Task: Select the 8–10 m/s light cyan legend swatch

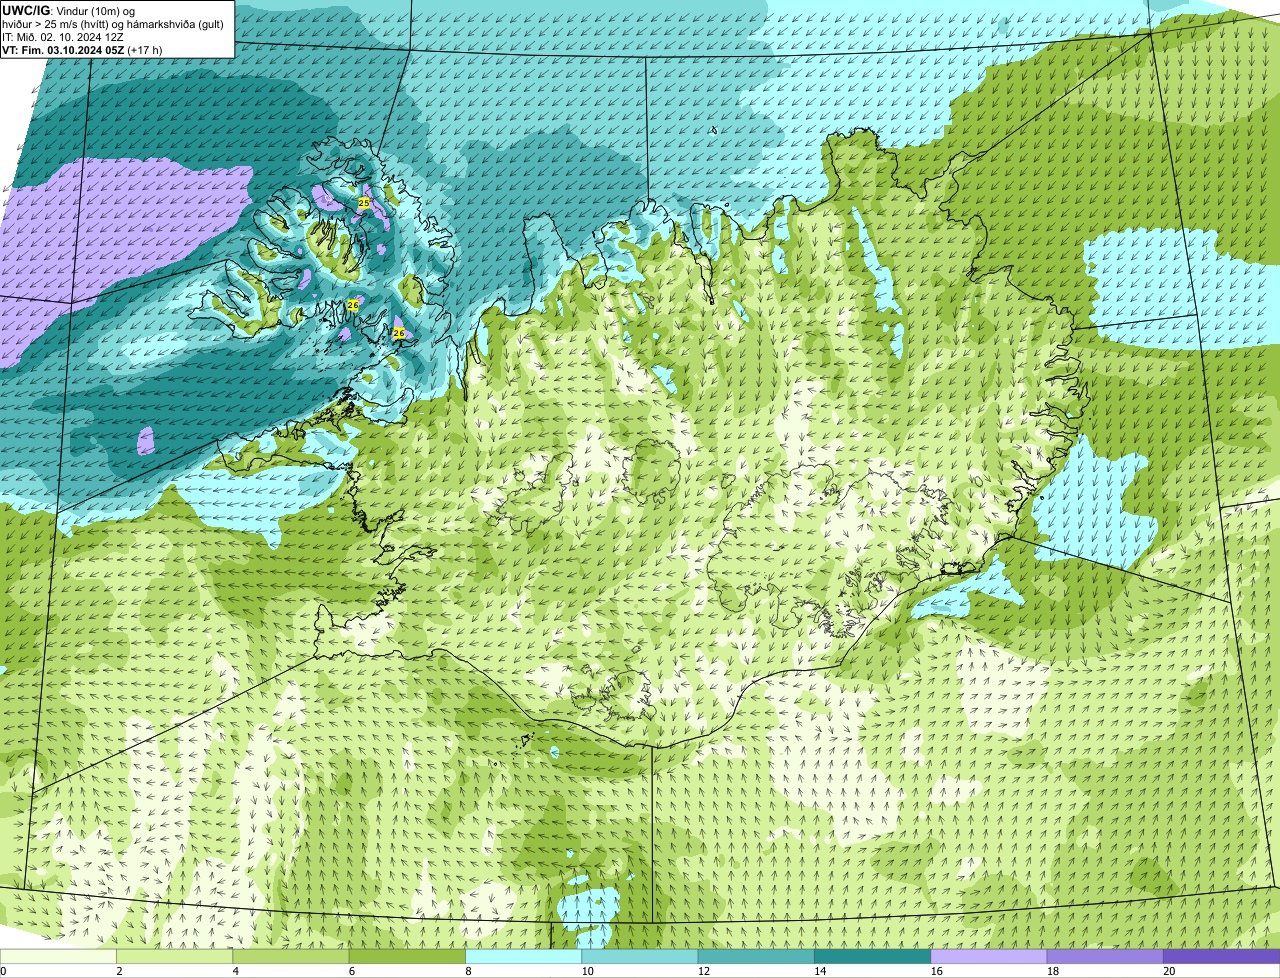Action: coord(523,956)
